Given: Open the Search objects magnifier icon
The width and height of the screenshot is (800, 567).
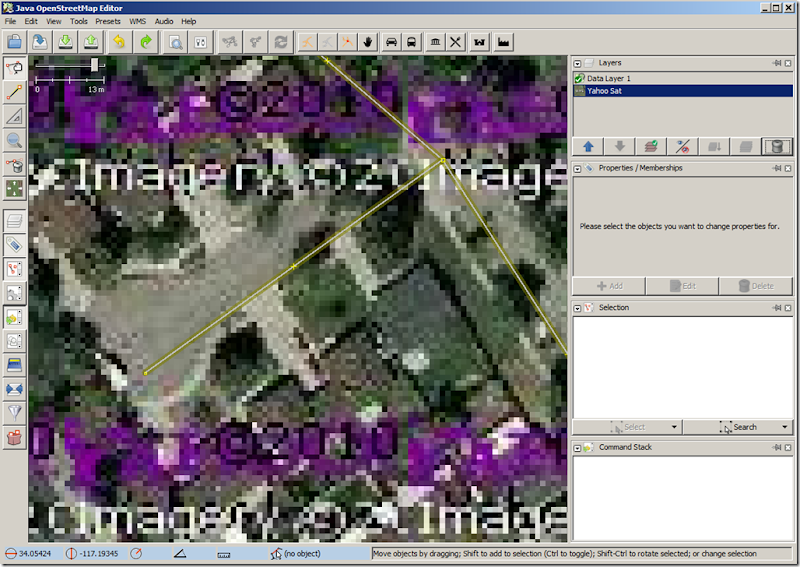Looking at the screenshot, I should coord(175,42).
